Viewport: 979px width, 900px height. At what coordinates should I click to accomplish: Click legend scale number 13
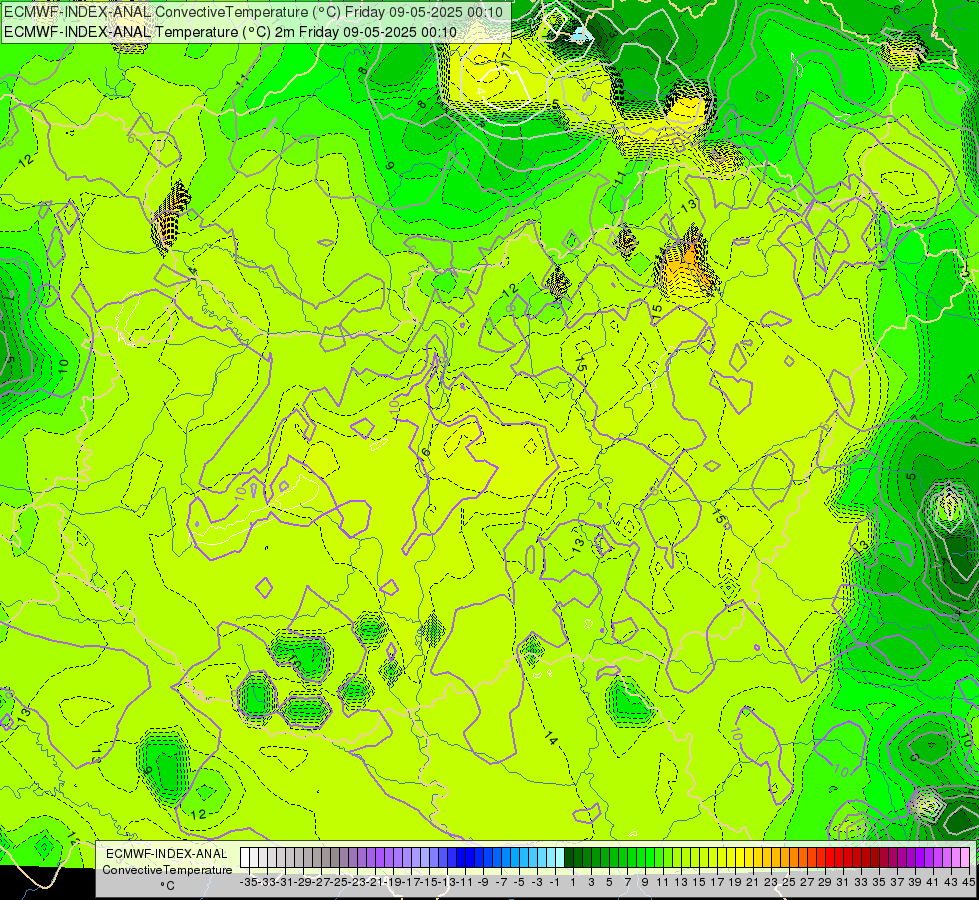(x=681, y=882)
